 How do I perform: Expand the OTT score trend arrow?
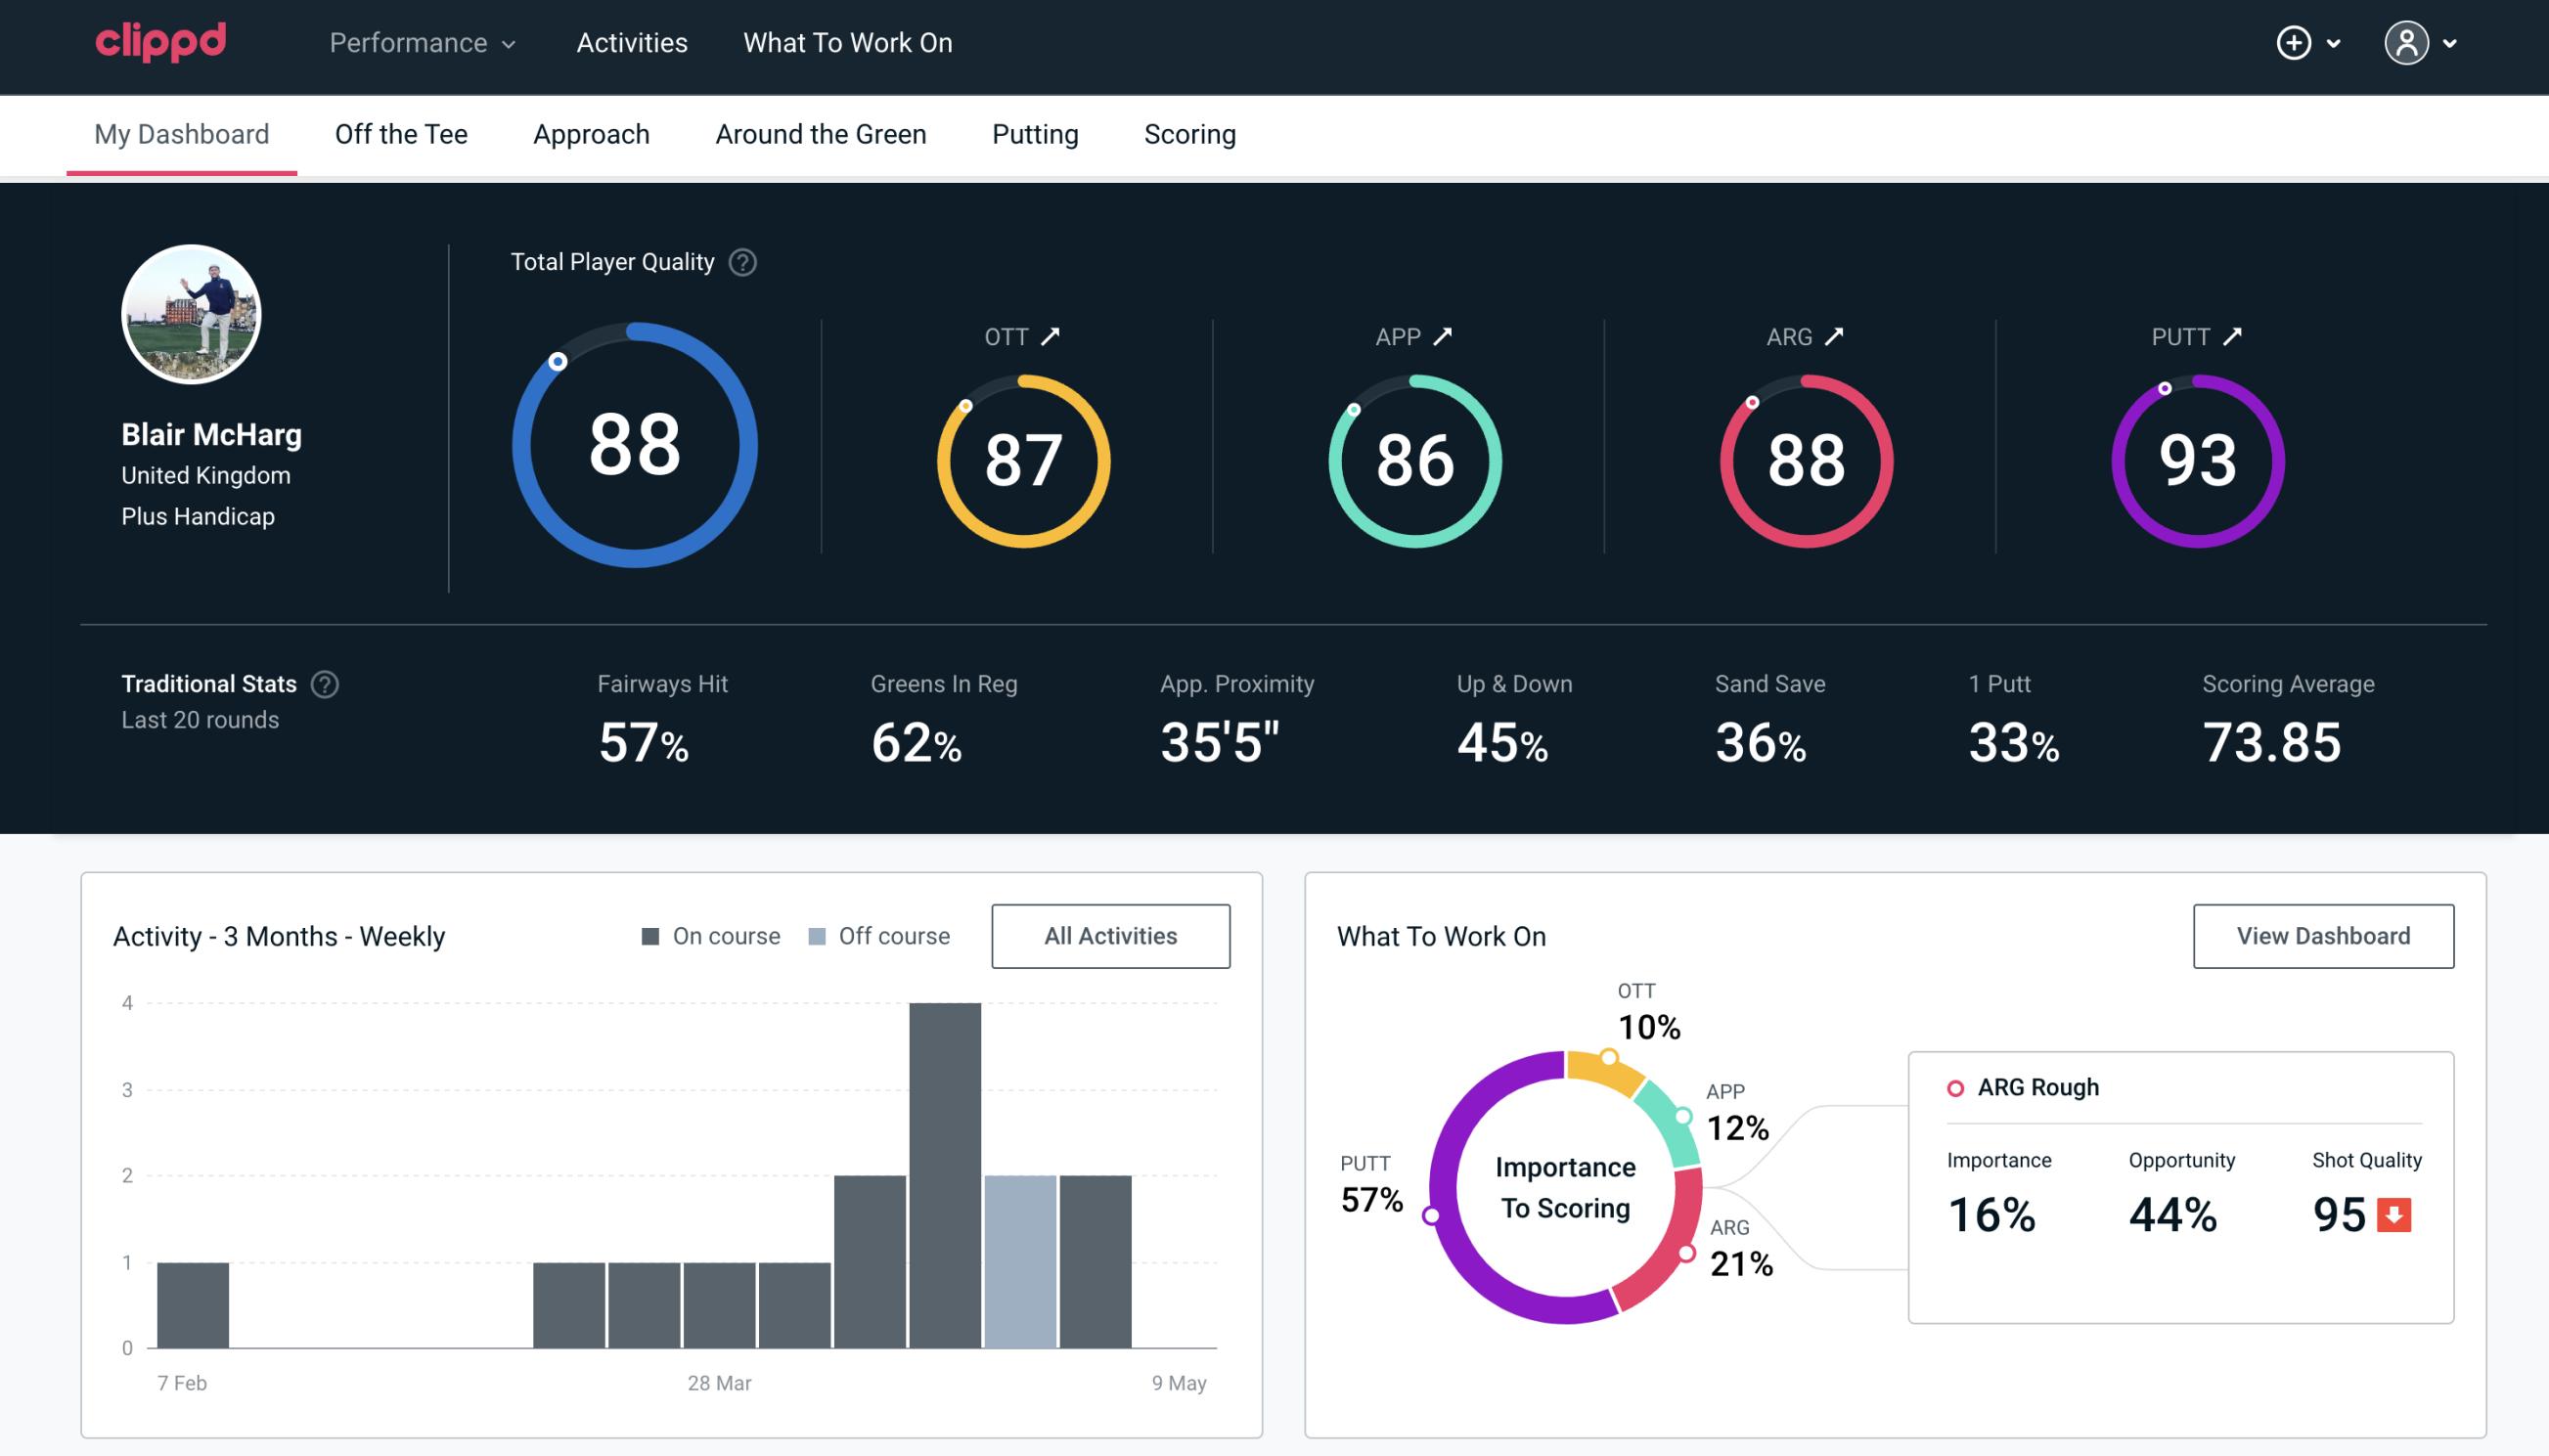coord(1051,336)
